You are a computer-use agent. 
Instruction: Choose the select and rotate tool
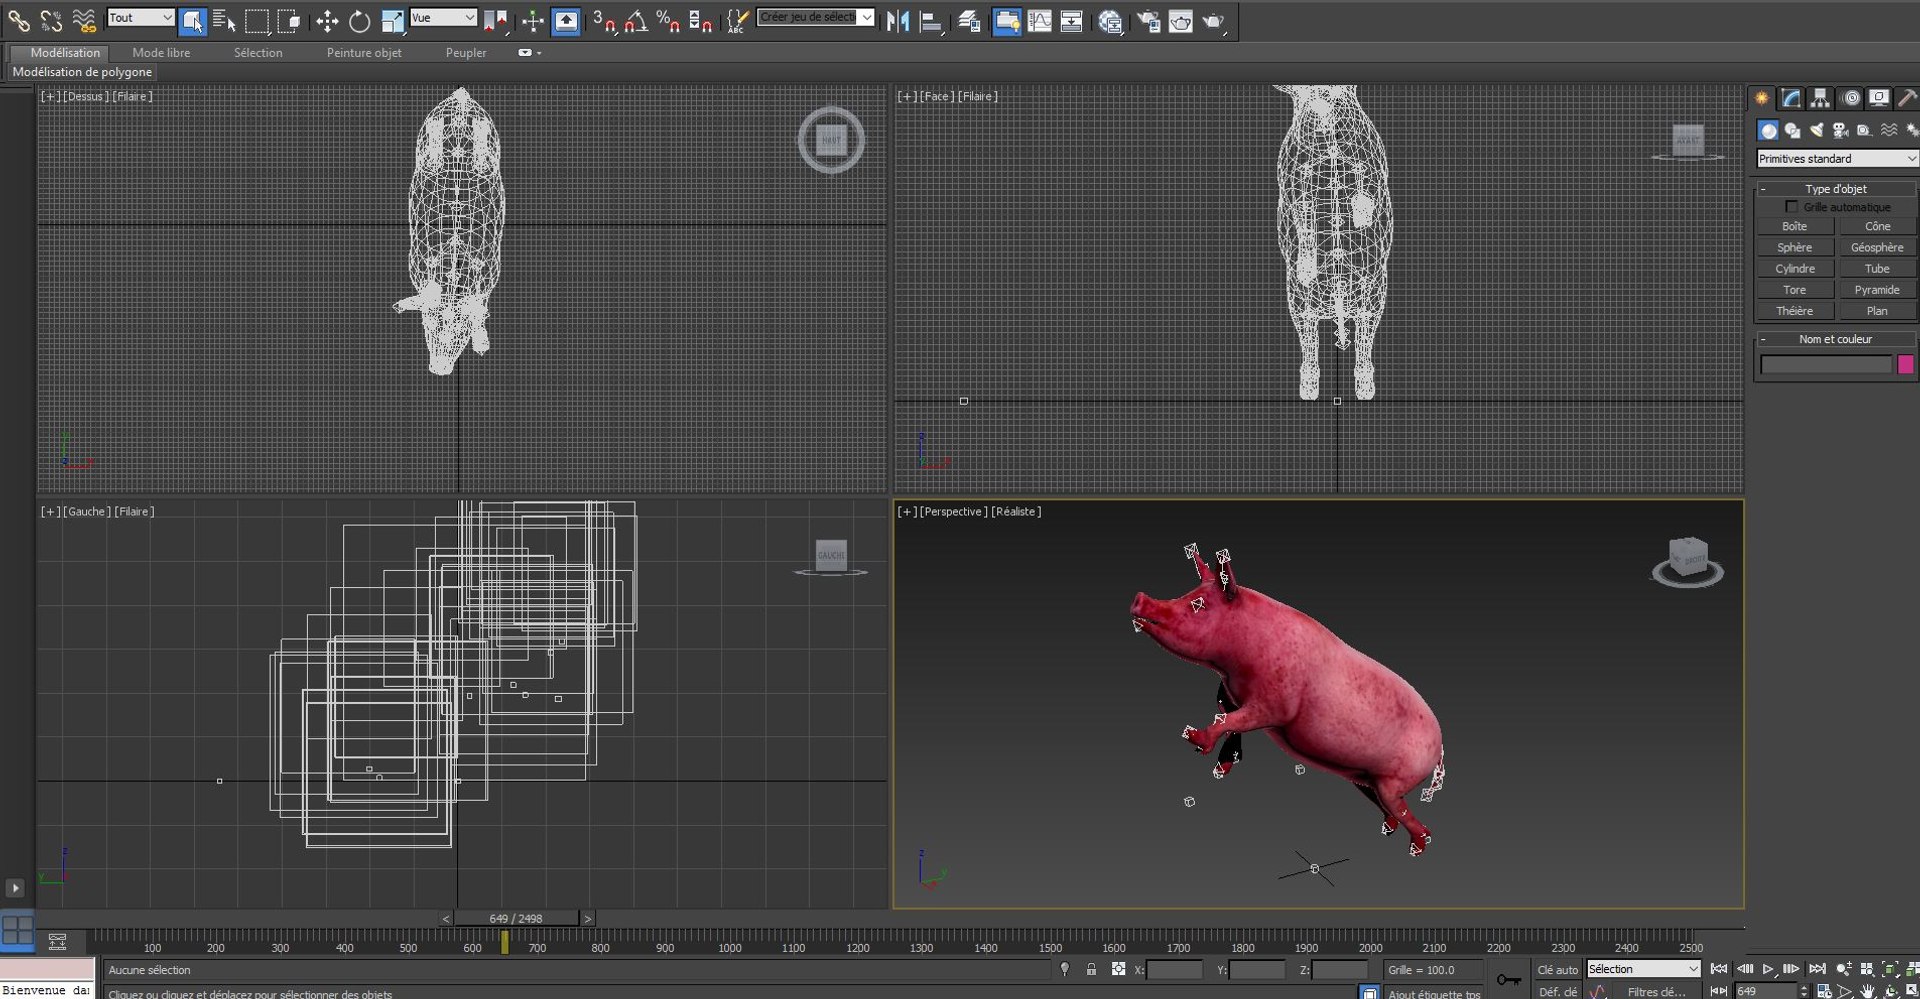click(x=359, y=20)
